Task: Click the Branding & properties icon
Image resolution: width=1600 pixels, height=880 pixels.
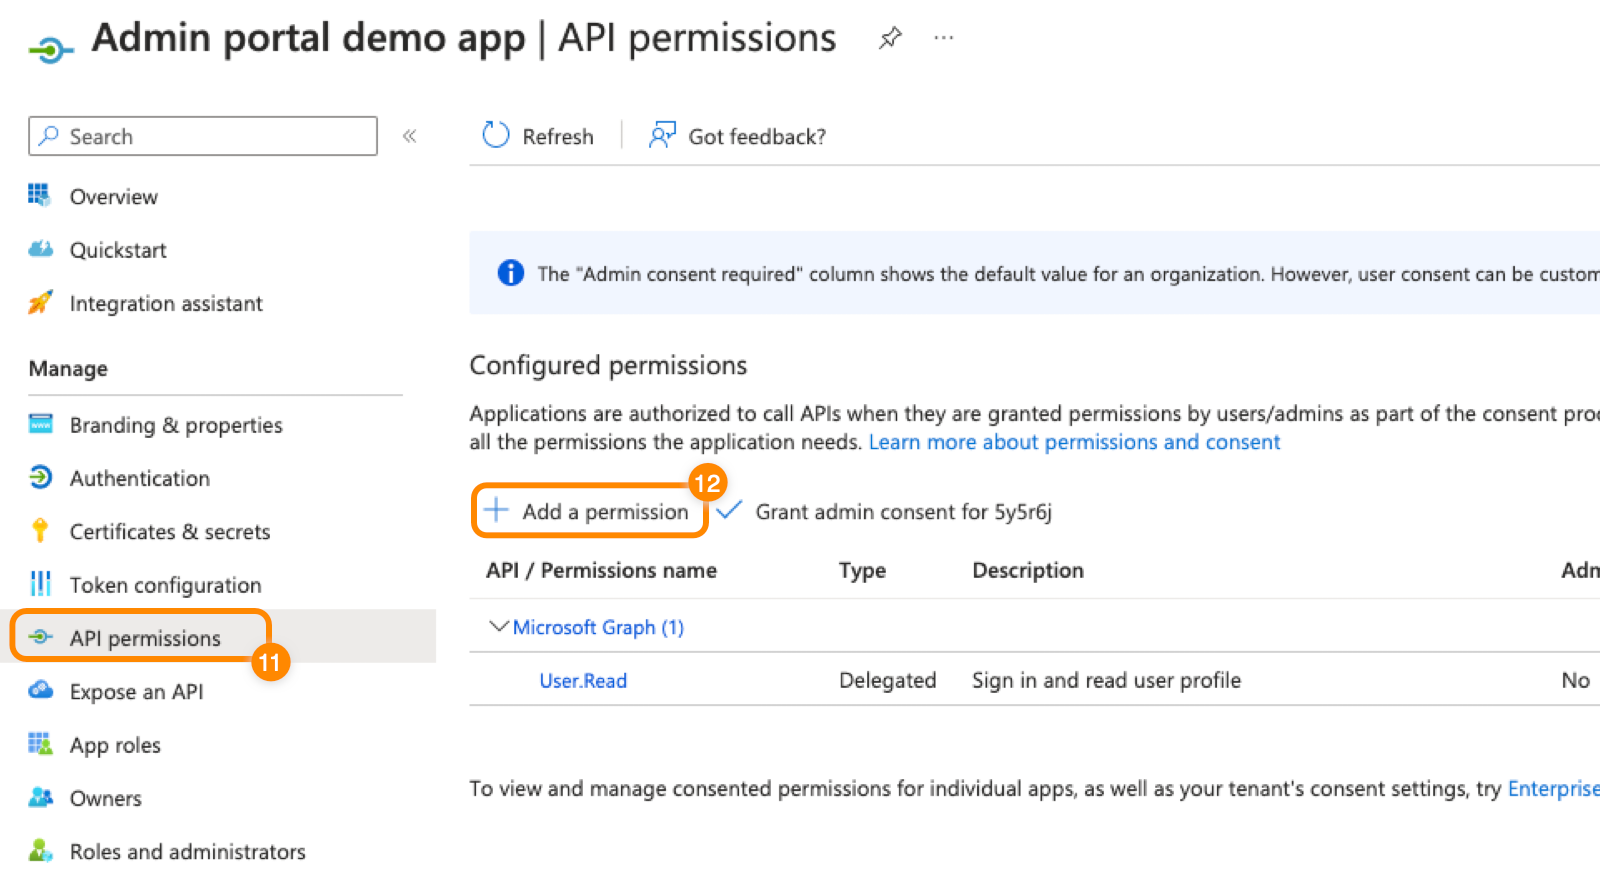Action: pyautogui.click(x=40, y=424)
